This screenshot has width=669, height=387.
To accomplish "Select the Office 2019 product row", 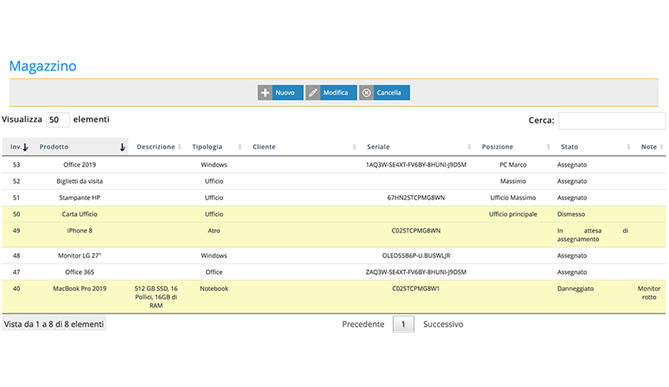I will coord(334,165).
